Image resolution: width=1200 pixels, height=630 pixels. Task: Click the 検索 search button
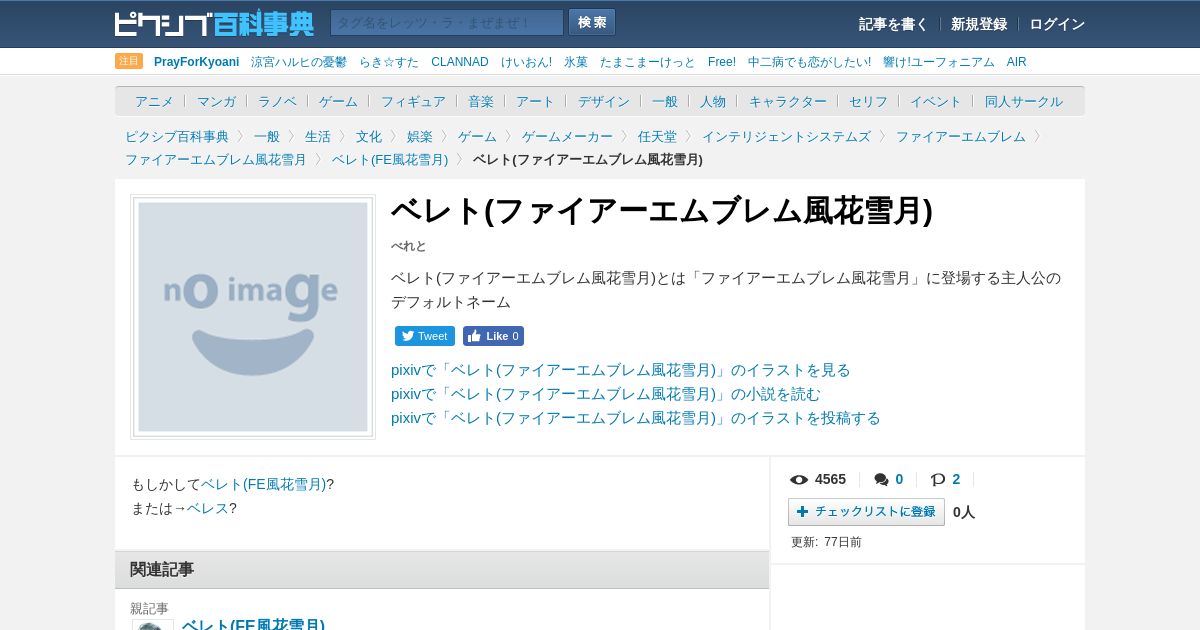[592, 23]
